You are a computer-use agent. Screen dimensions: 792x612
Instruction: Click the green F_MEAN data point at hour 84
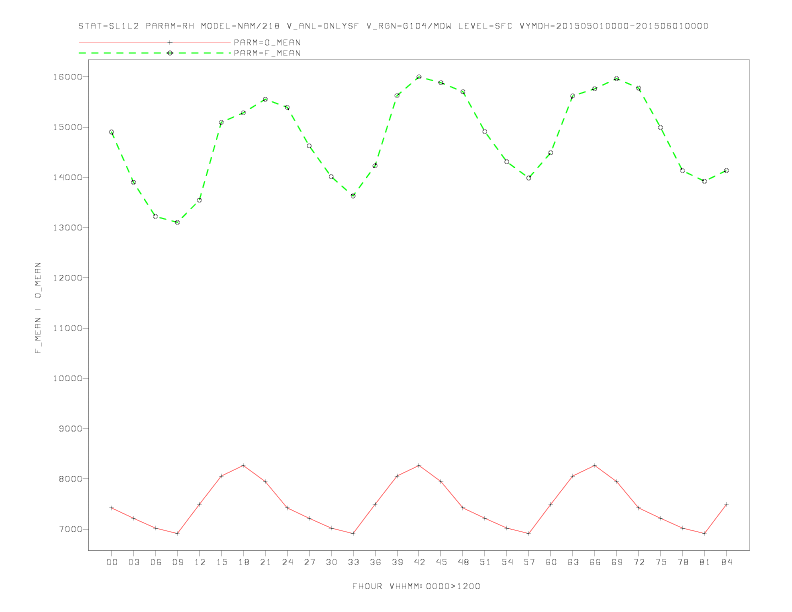tap(727, 171)
